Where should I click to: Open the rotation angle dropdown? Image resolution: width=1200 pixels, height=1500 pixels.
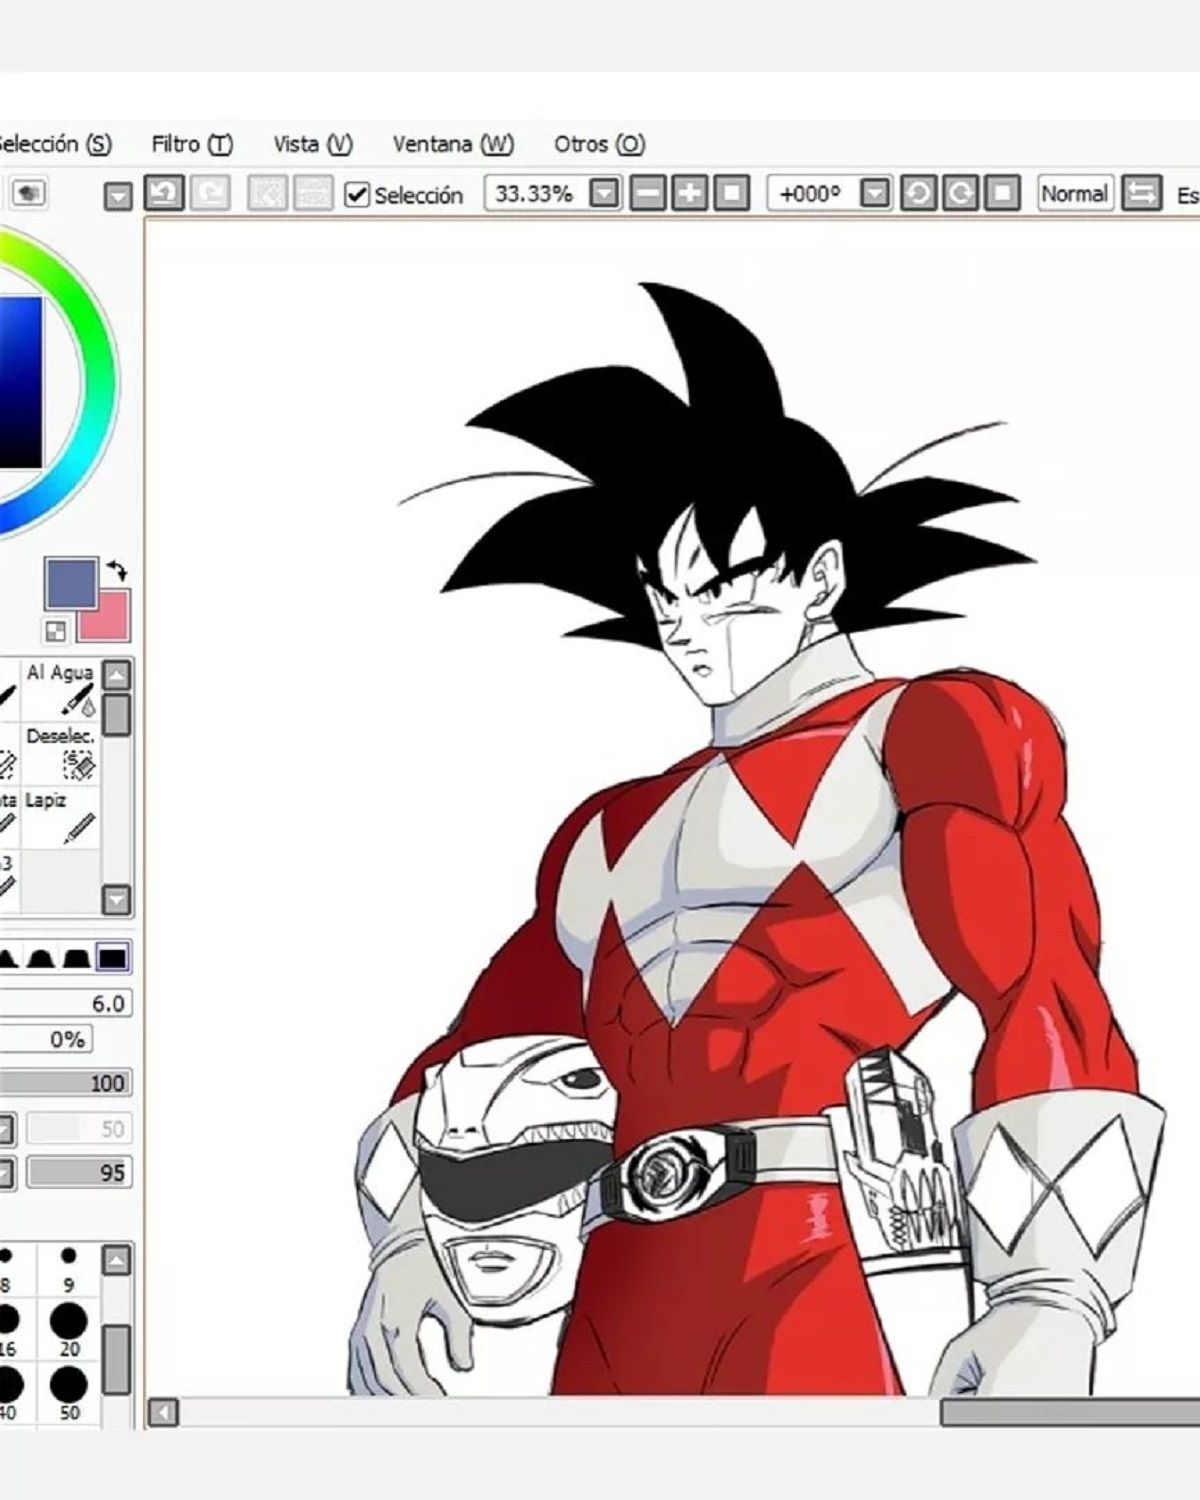pos(876,195)
